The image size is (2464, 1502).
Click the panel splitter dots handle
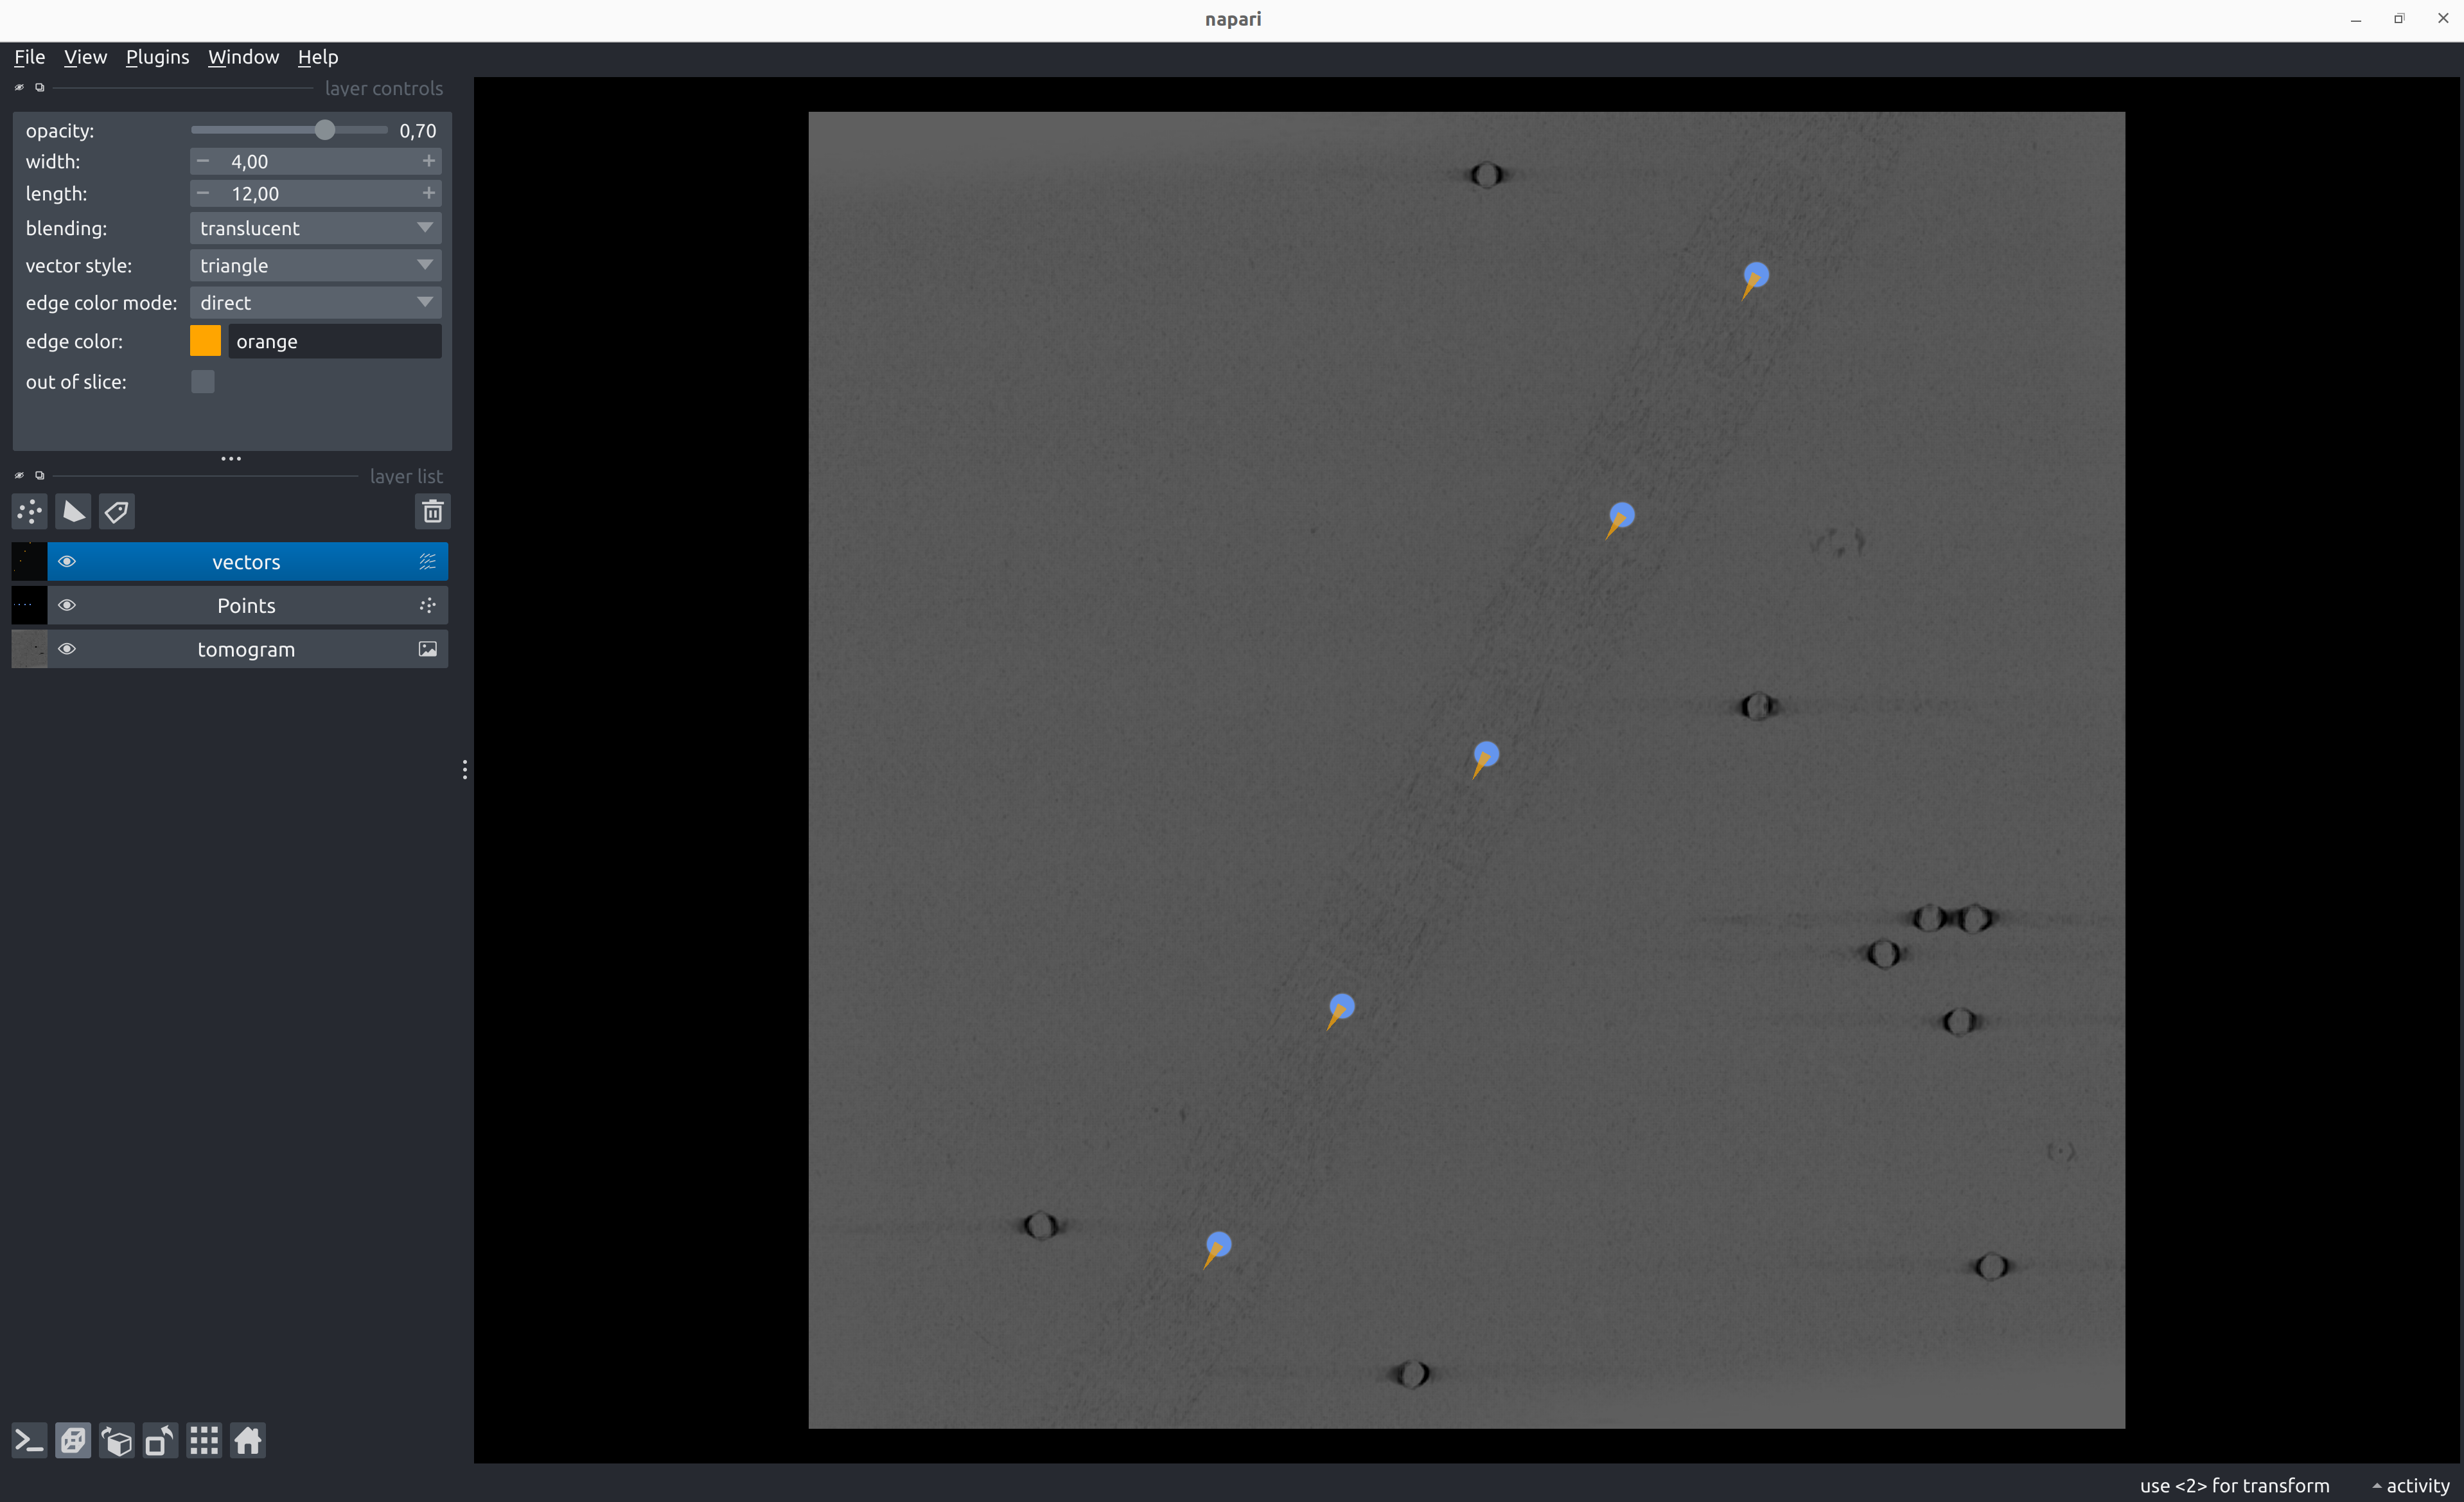pos(231,459)
